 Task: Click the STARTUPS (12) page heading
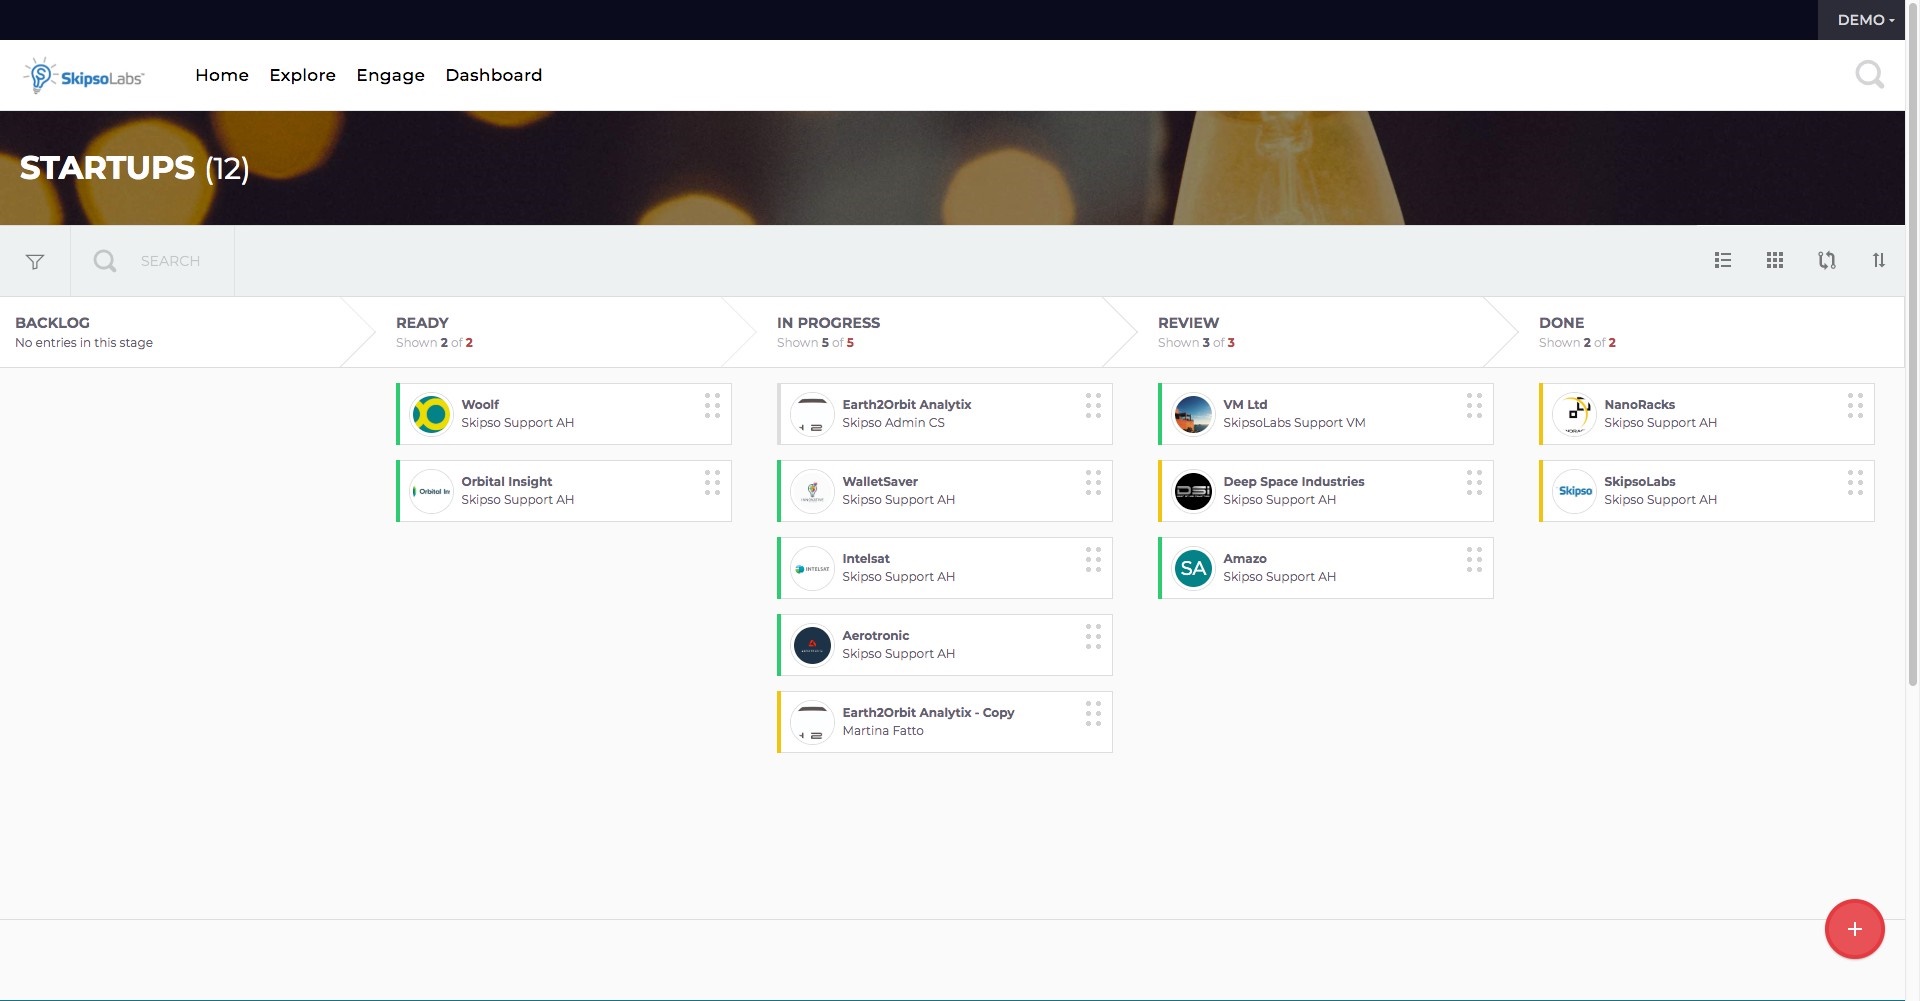134,168
